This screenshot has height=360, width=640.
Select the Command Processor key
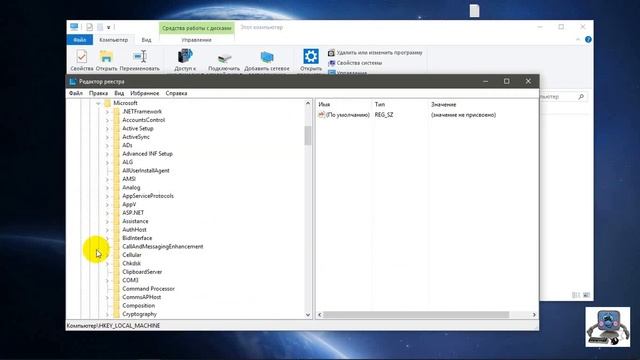pyautogui.click(x=148, y=289)
